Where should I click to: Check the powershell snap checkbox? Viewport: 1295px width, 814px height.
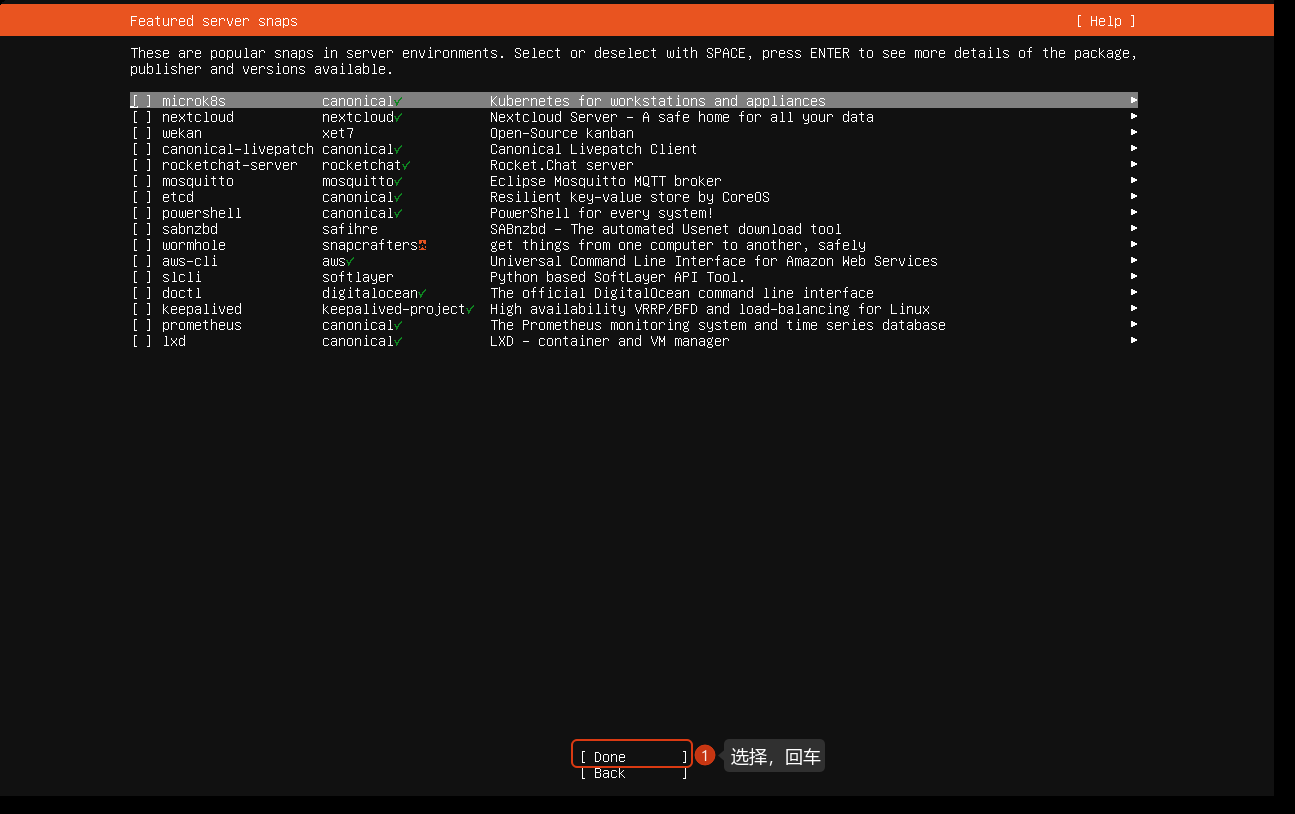[142, 213]
